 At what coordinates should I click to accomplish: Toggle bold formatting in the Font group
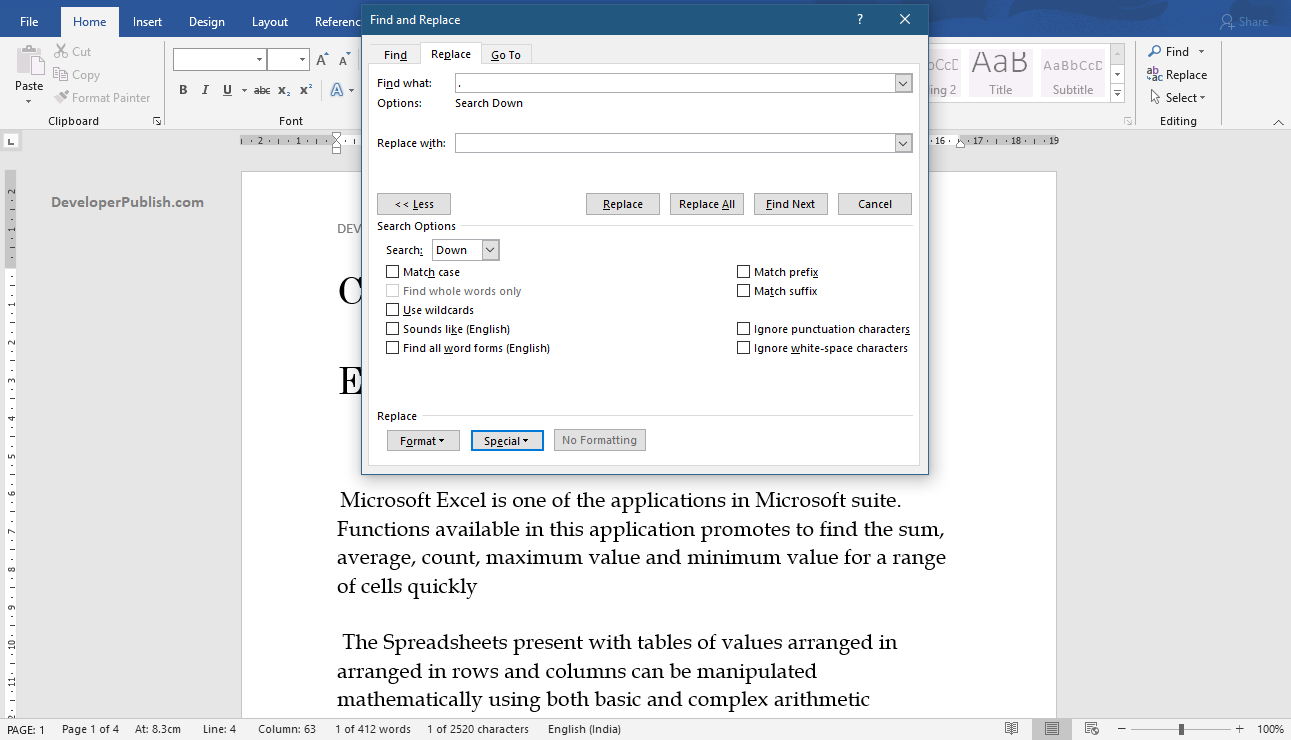(x=183, y=89)
